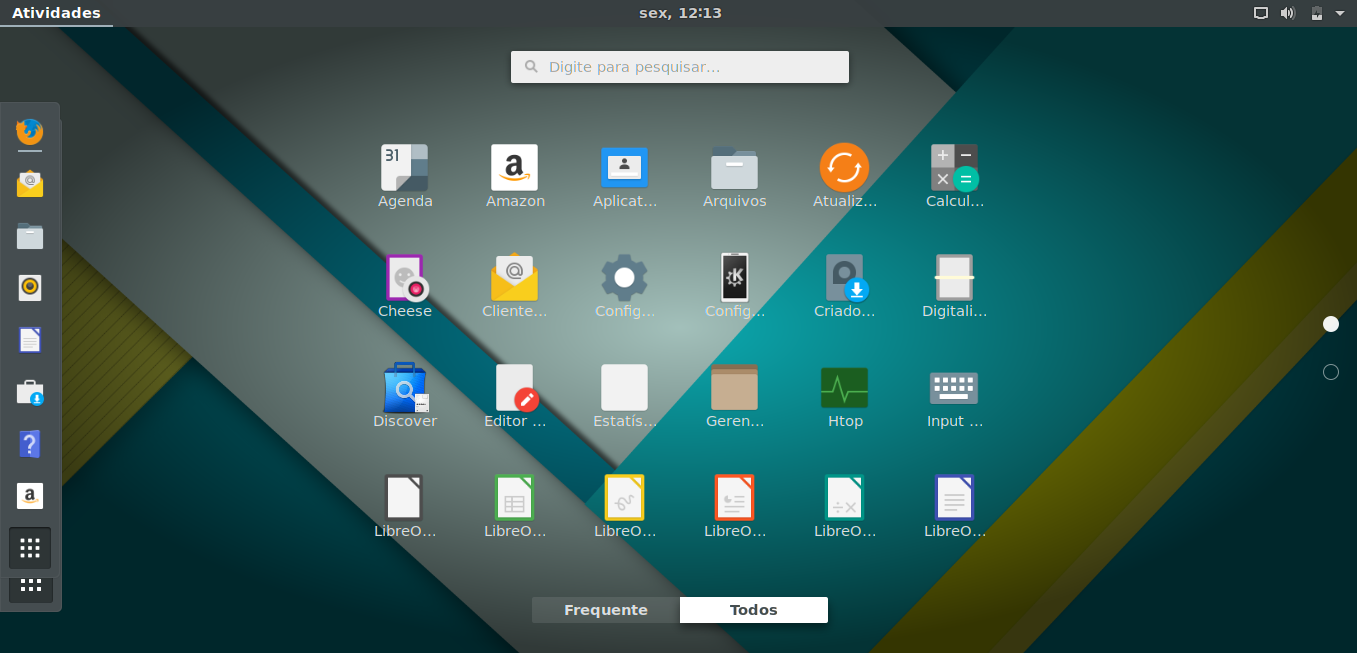Click the Digite para pesquisar search field
The width and height of the screenshot is (1357, 653).
(680, 66)
